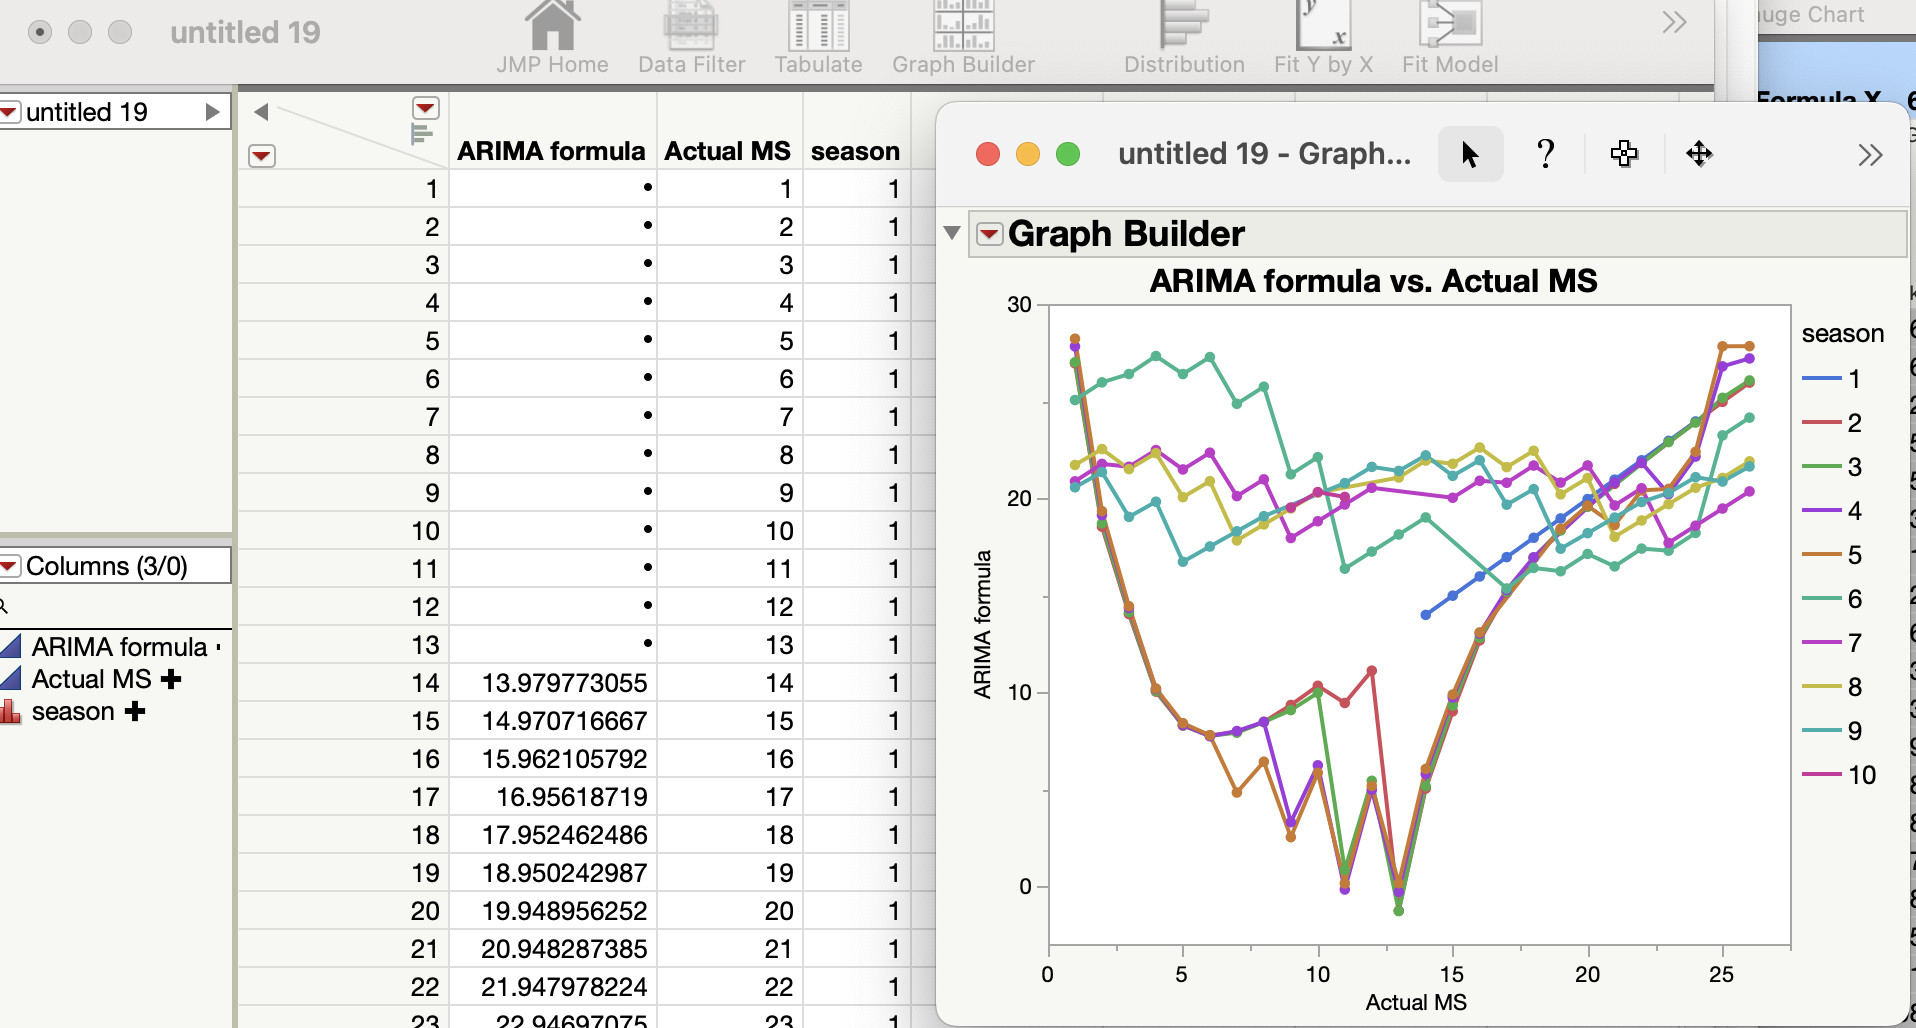The image size is (1916, 1028).
Task: Expand the Columns (3/0) panel menu
Action: [9, 565]
